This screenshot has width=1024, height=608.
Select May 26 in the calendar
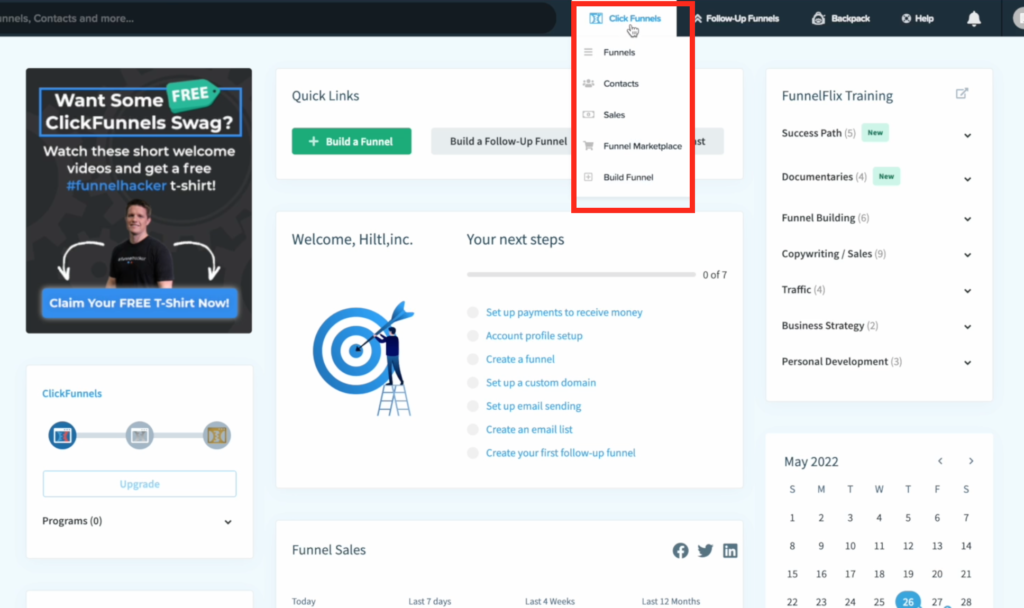click(x=908, y=601)
